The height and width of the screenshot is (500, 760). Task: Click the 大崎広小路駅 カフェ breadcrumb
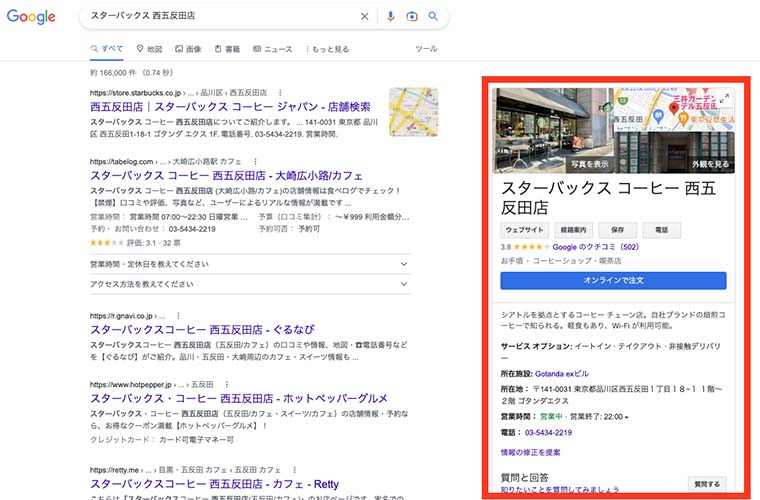point(207,161)
